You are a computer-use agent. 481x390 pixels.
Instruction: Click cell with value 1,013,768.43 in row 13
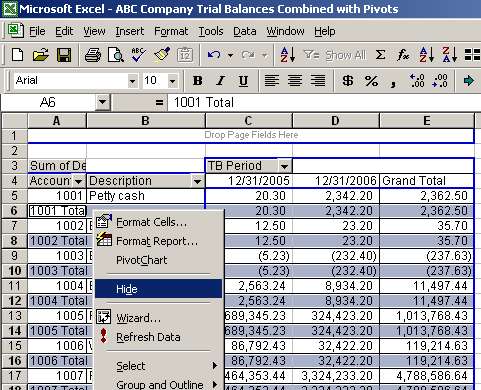[x=427, y=316]
